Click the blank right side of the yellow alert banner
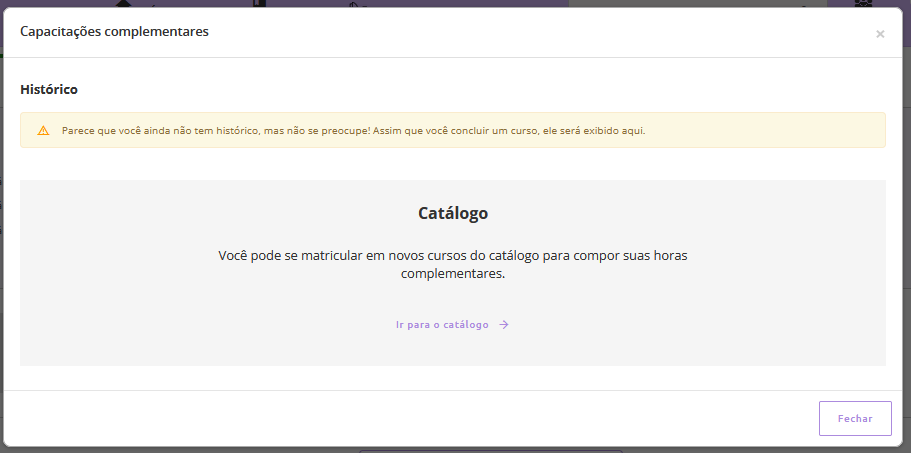The width and height of the screenshot is (911, 453). pyautogui.click(x=780, y=131)
